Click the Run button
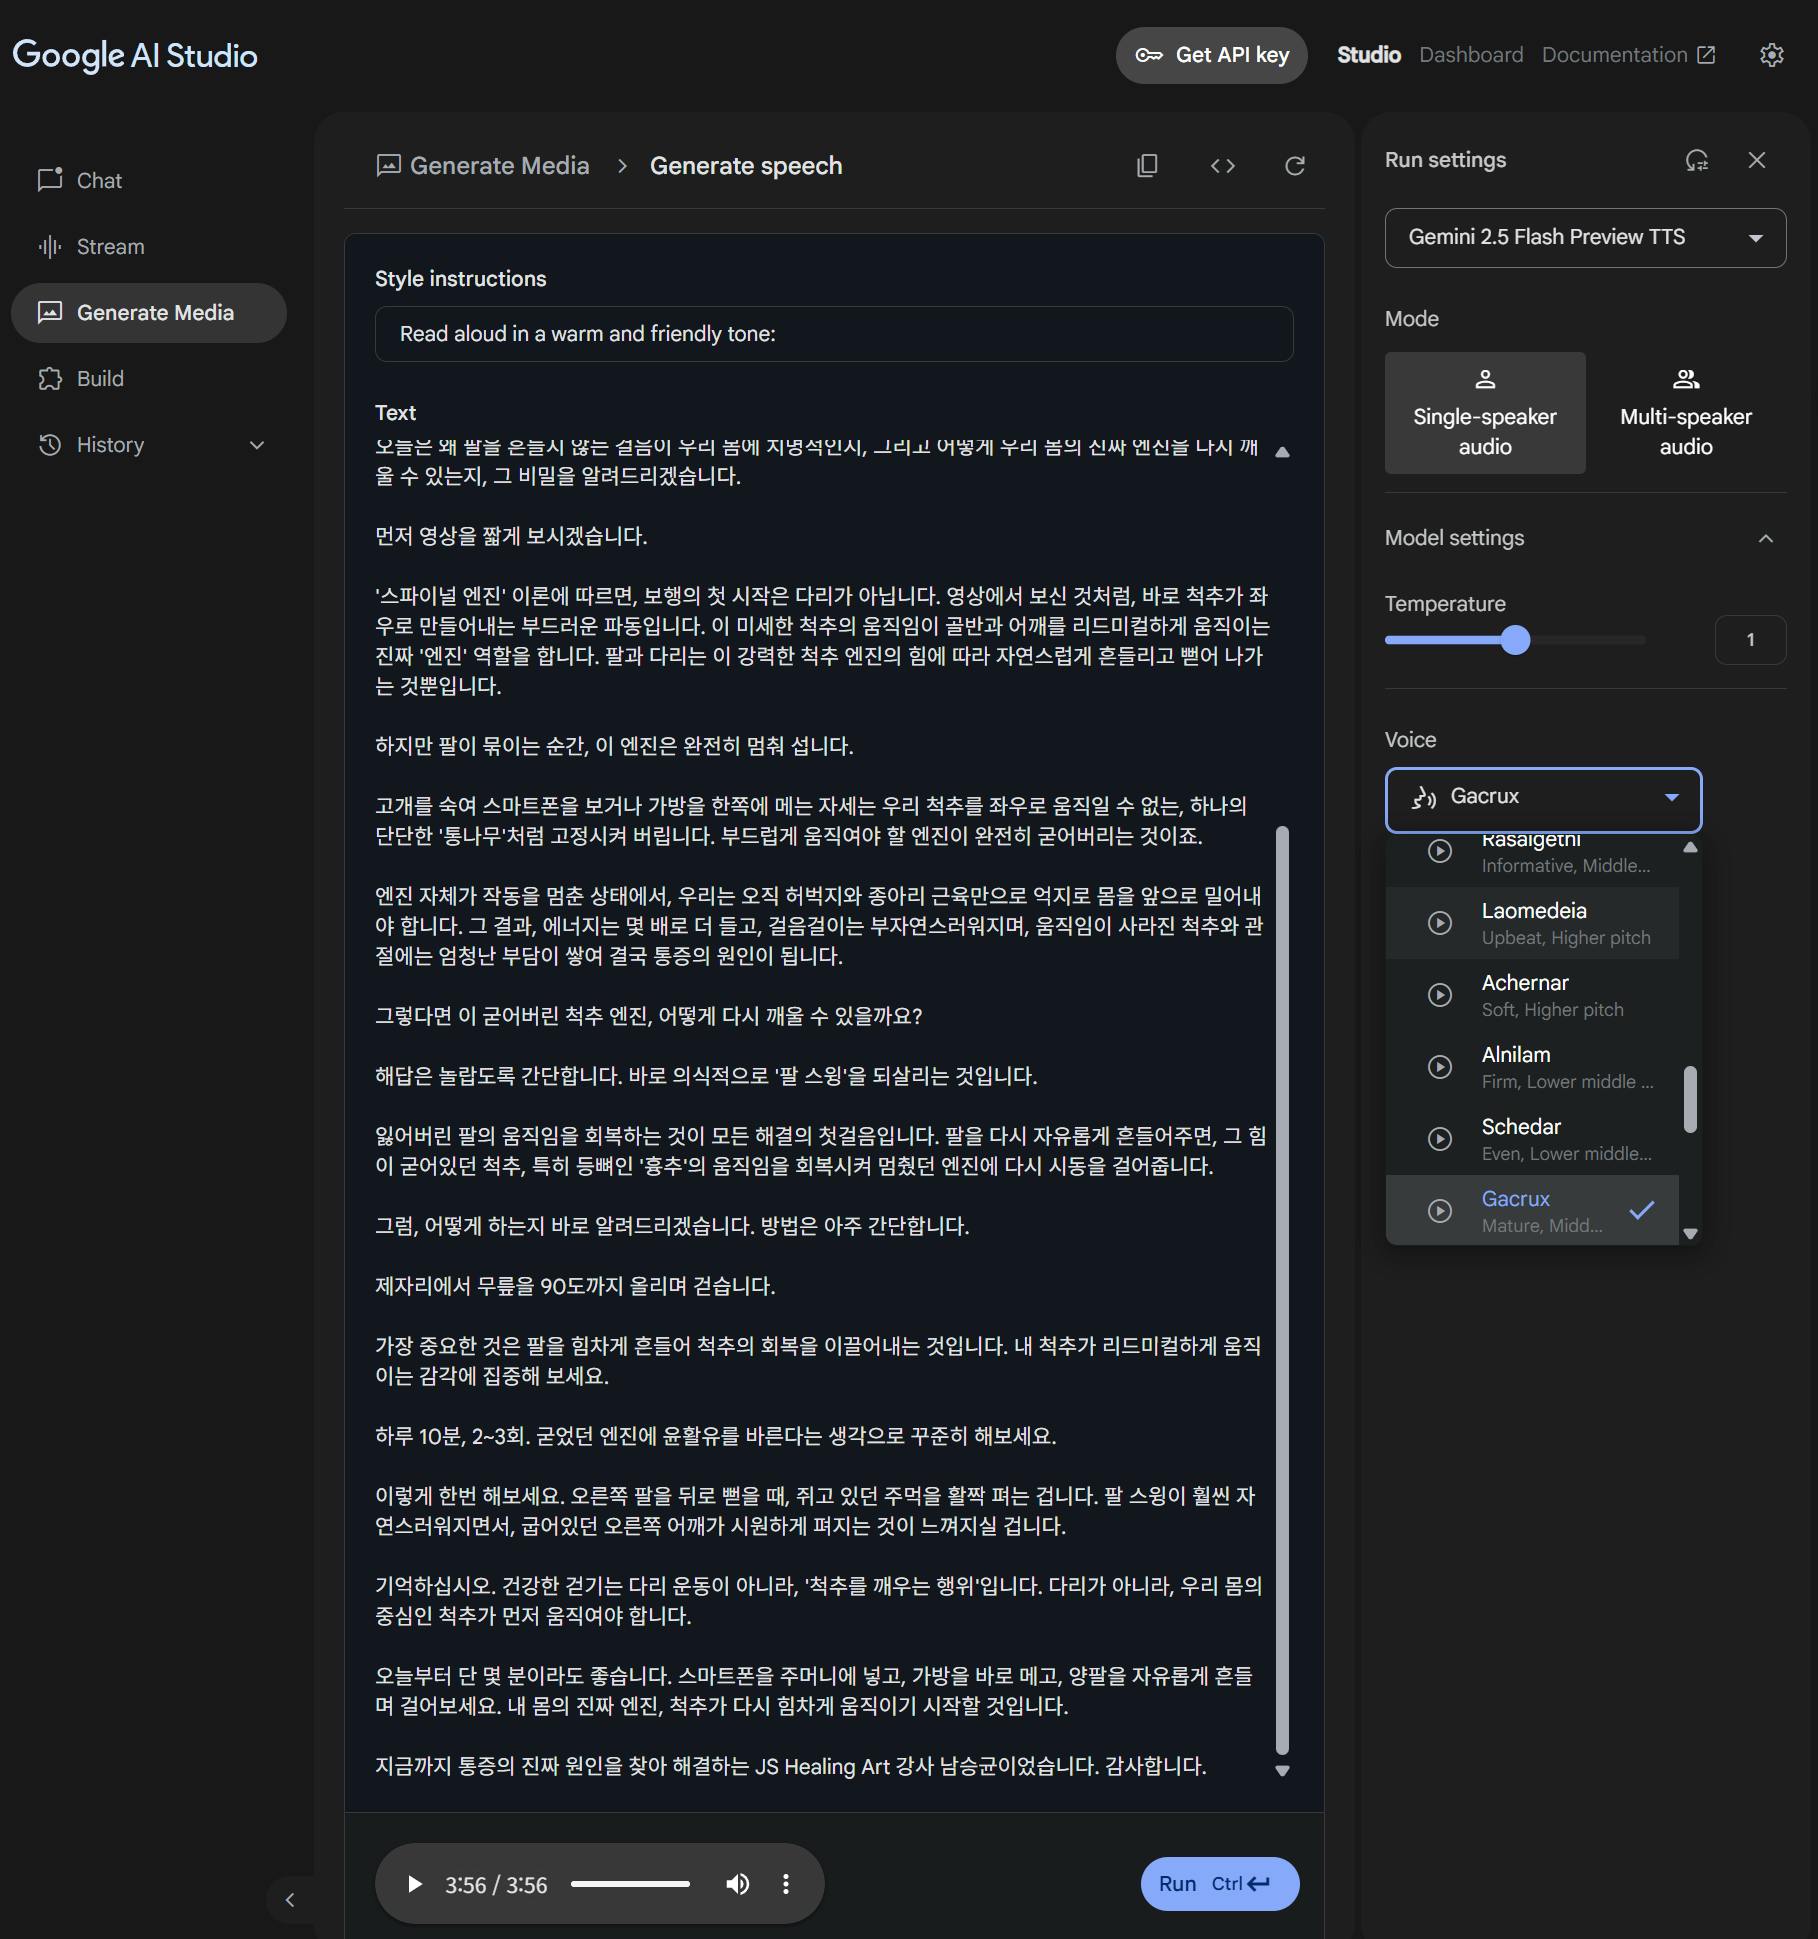1818x1939 pixels. point(1220,1884)
